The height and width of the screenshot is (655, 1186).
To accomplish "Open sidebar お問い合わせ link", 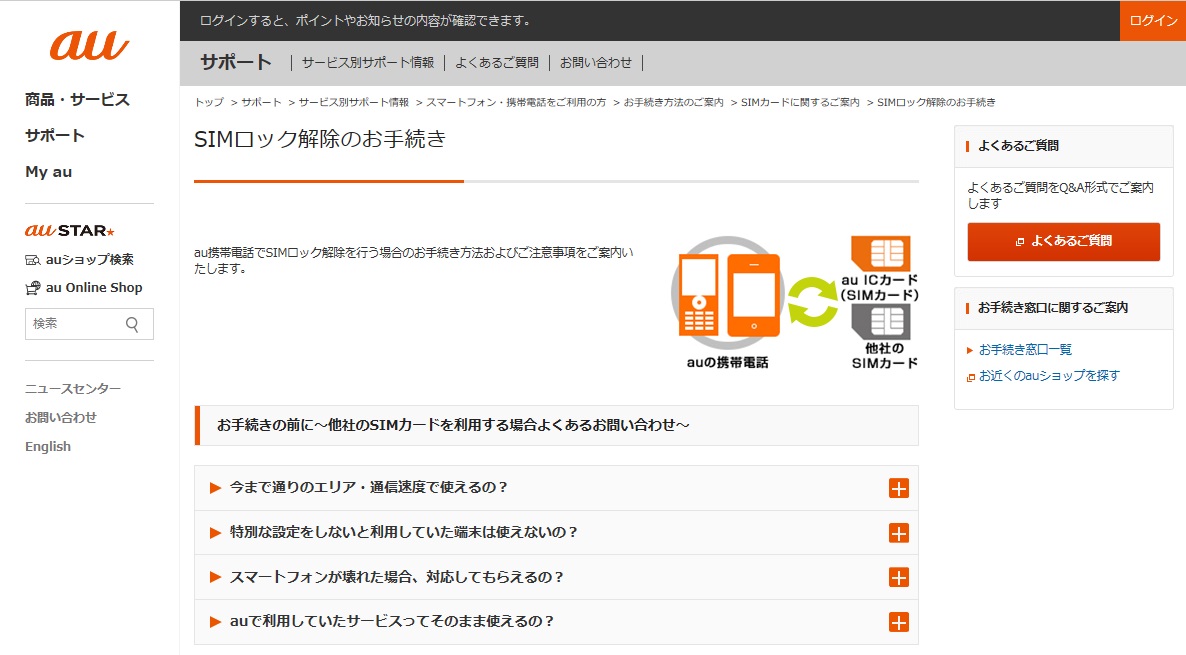I will [61, 418].
